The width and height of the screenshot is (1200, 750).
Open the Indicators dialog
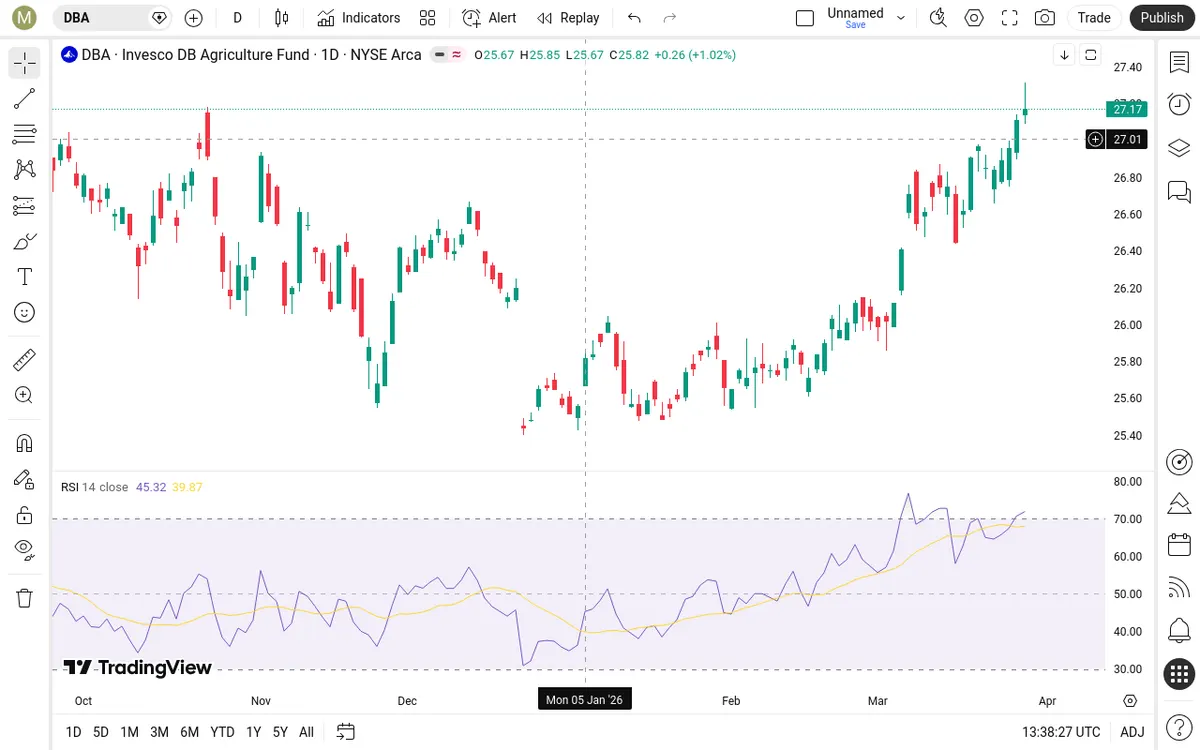358,17
